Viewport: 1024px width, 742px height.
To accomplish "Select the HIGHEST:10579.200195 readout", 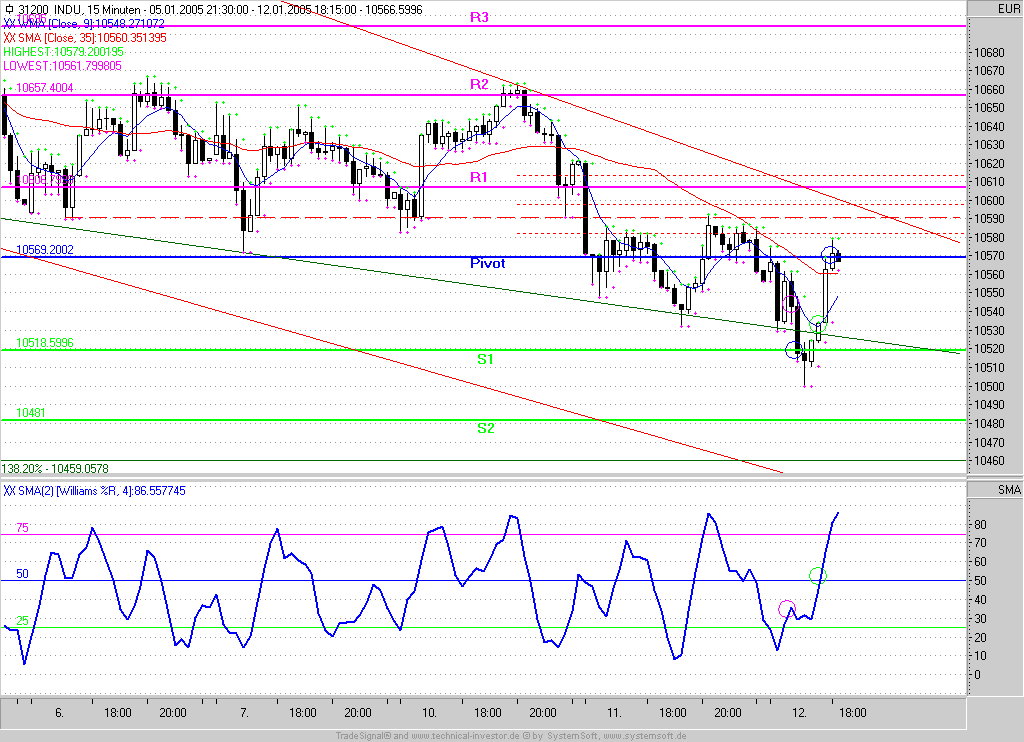I will click(x=63, y=52).
